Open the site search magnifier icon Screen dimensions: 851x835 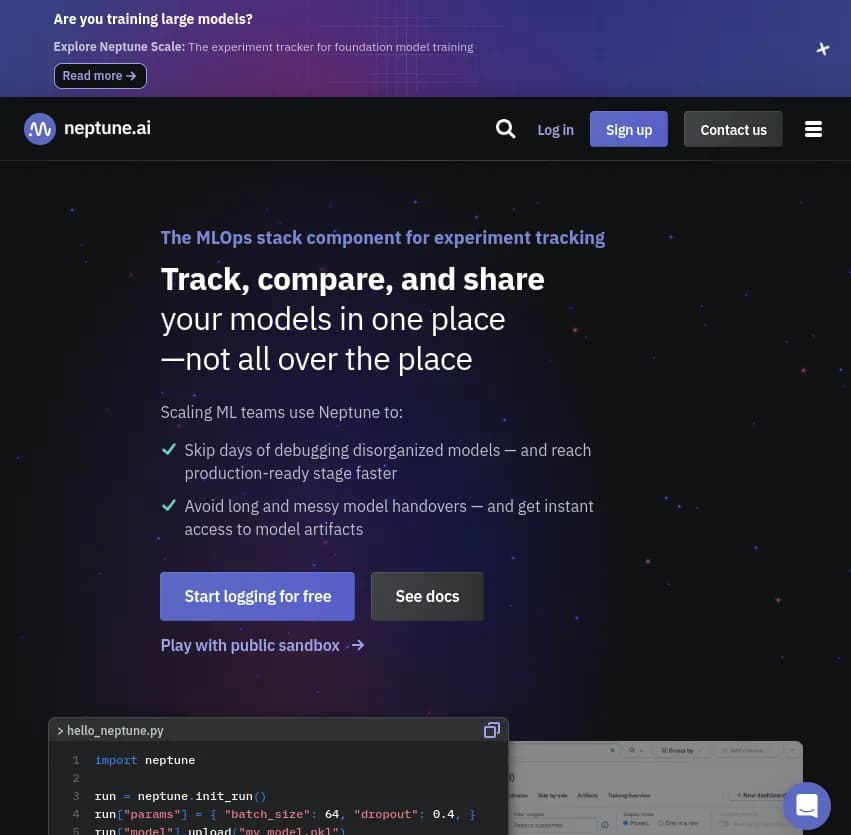pyautogui.click(x=505, y=129)
